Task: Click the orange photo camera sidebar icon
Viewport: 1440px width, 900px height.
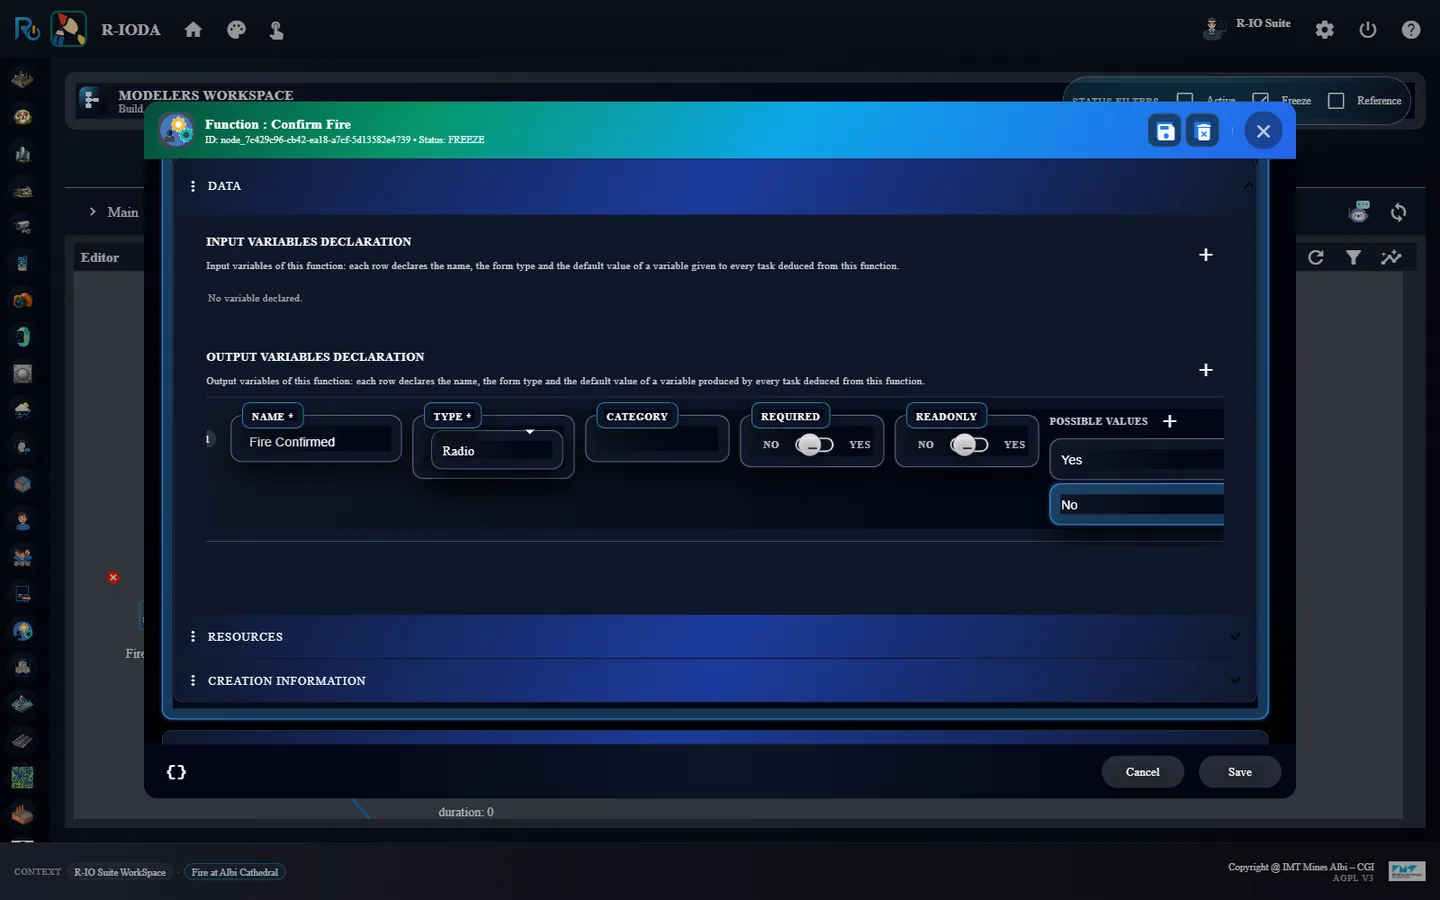Action: click(x=22, y=300)
